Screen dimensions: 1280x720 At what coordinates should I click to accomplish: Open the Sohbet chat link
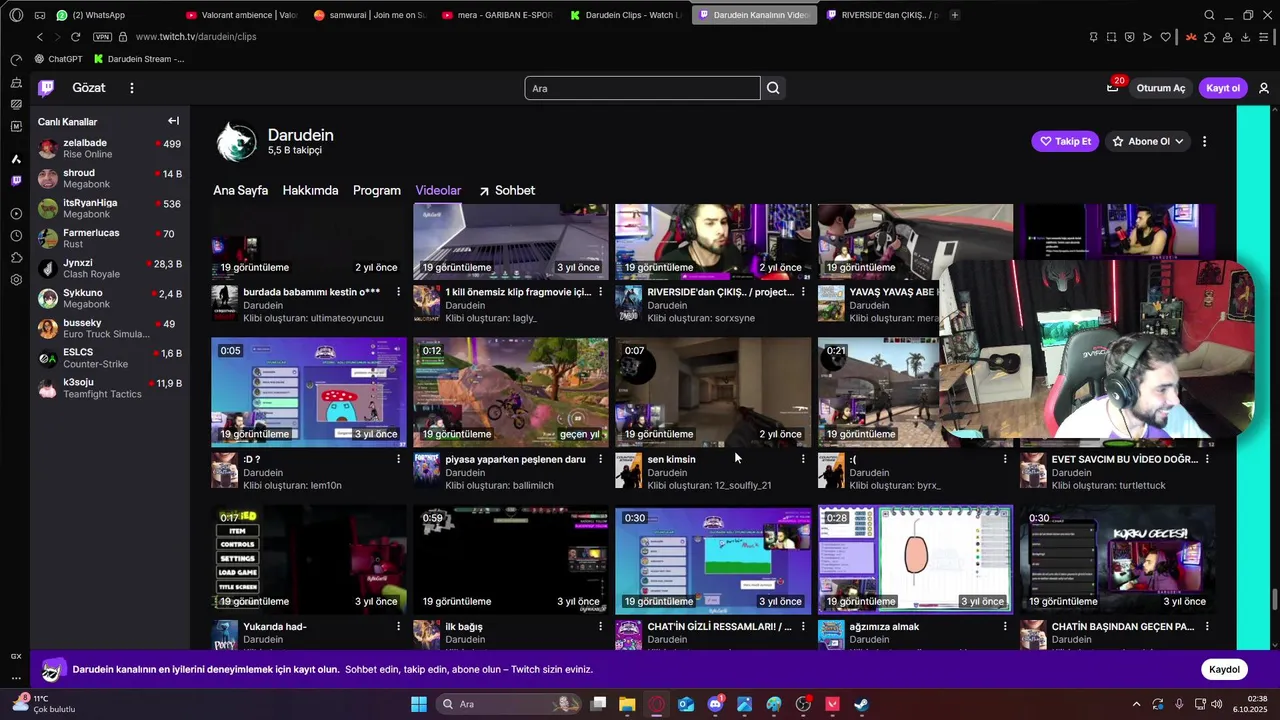(506, 190)
